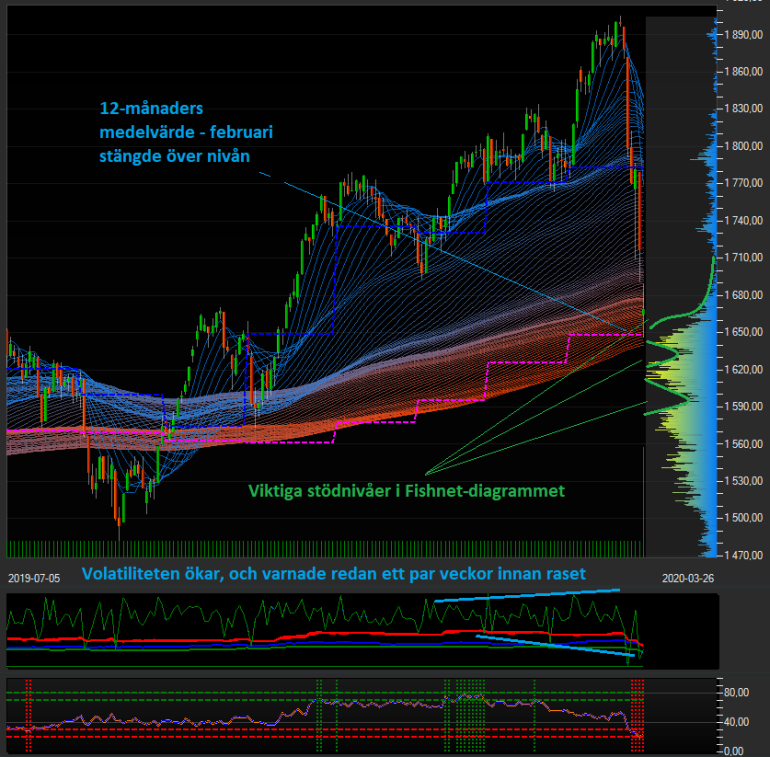Click the 1 860,00 price axis label
This screenshot has height=757, width=770.
(x=743, y=72)
